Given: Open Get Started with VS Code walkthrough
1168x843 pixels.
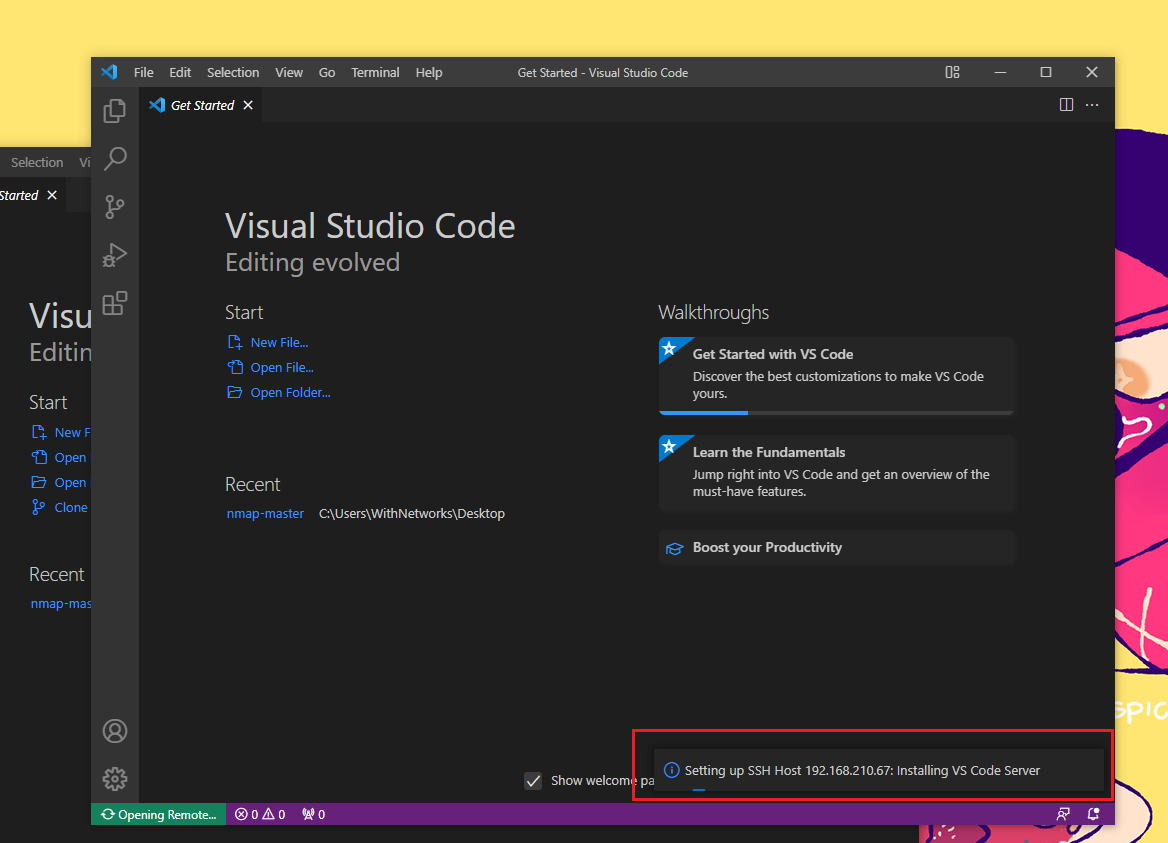Looking at the screenshot, I should click(x=837, y=375).
